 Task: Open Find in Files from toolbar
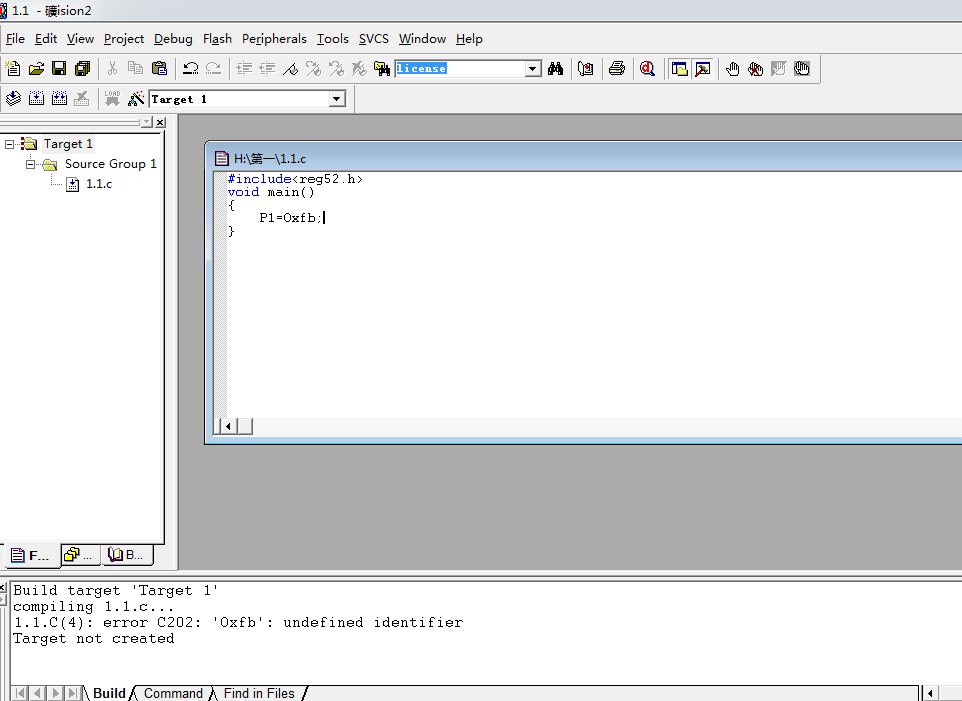[382, 69]
